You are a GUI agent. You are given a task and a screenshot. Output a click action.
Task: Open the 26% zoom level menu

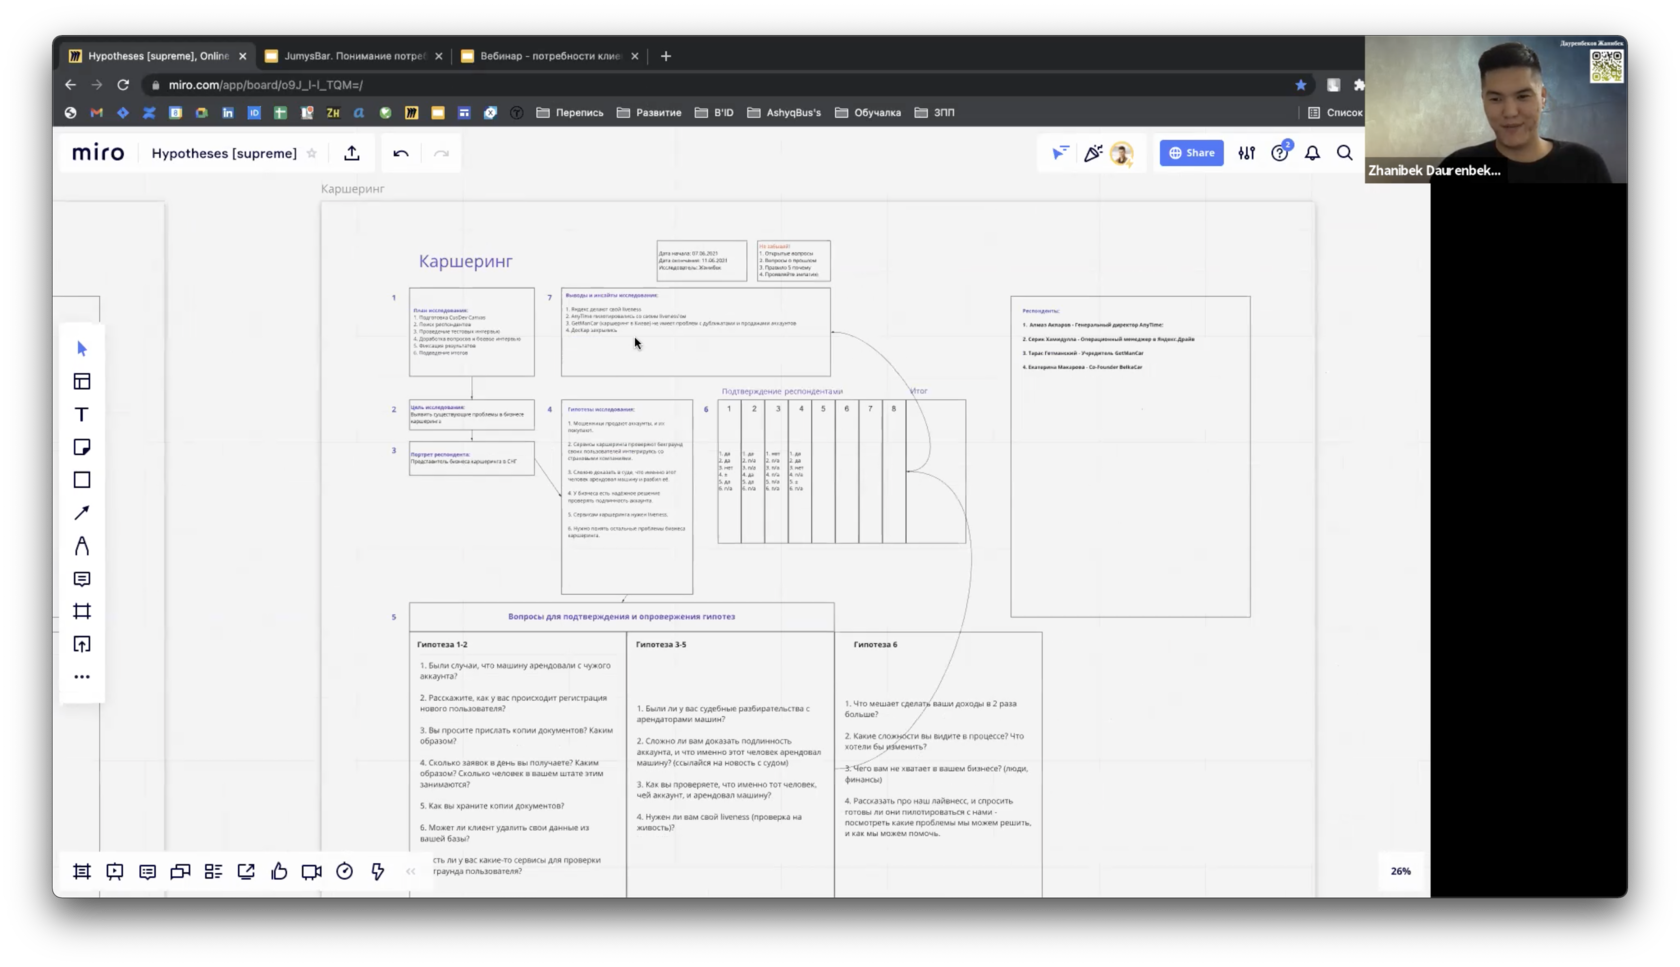click(1400, 871)
